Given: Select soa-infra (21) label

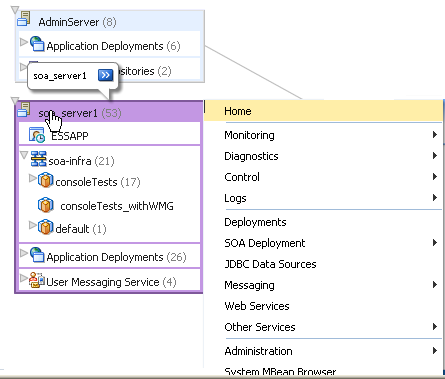Looking at the screenshot, I should [x=81, y=161].
